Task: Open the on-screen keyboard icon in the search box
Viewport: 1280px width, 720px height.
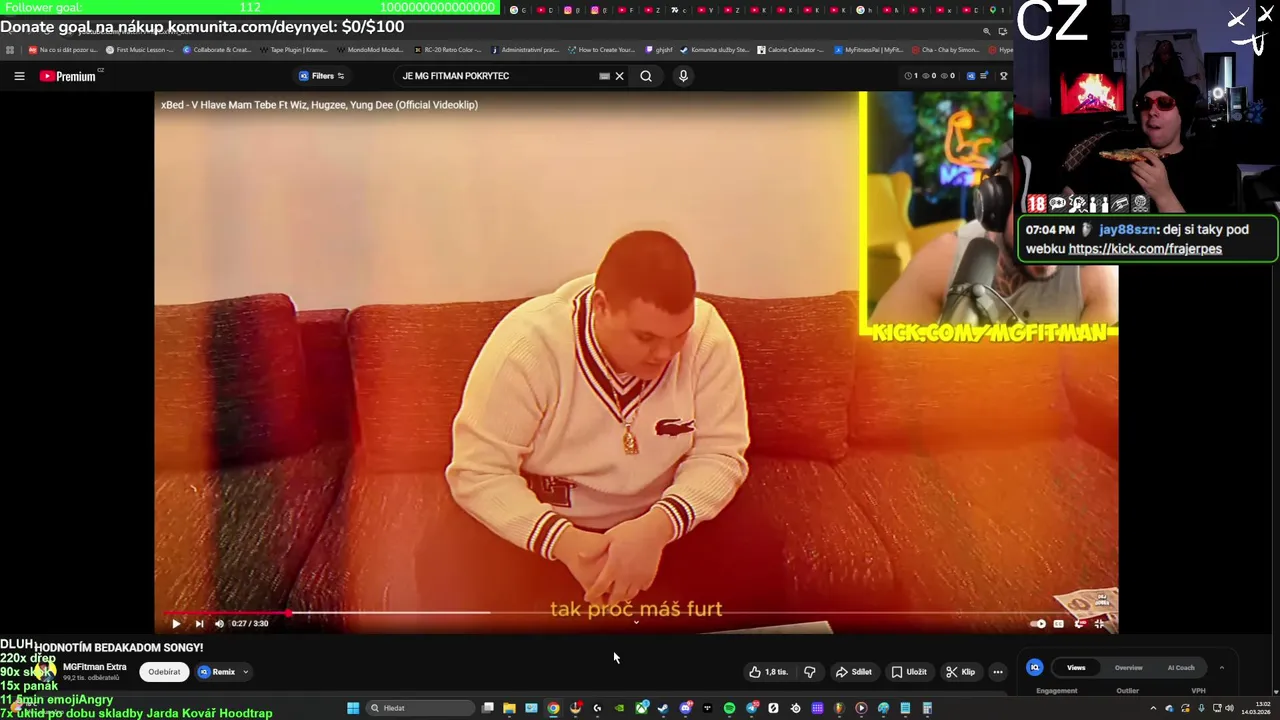Action: pyautogui.click(x=604, y=76)
